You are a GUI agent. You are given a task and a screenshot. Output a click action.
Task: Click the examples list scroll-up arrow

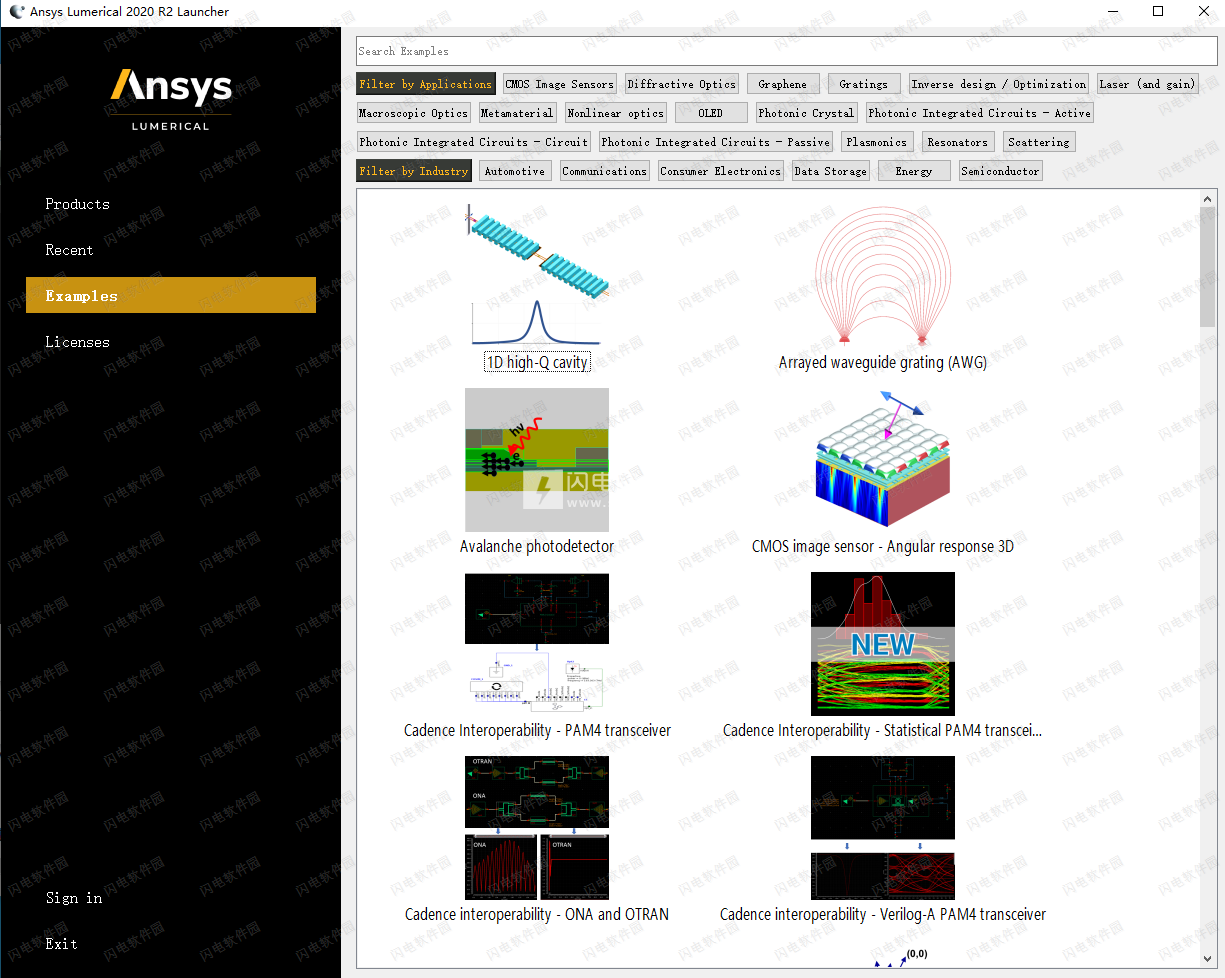coord(1208,199)
